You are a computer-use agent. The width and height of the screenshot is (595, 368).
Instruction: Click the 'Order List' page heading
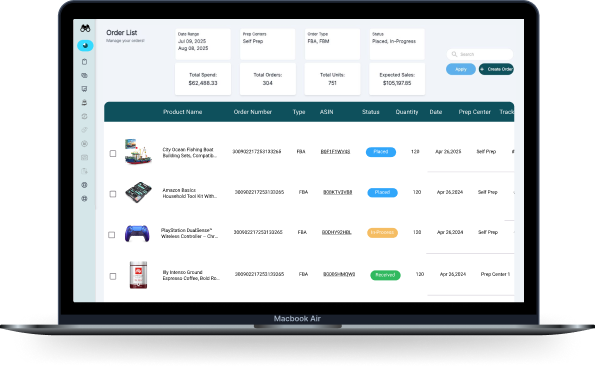pyautogui.click(x=121, y=33)
